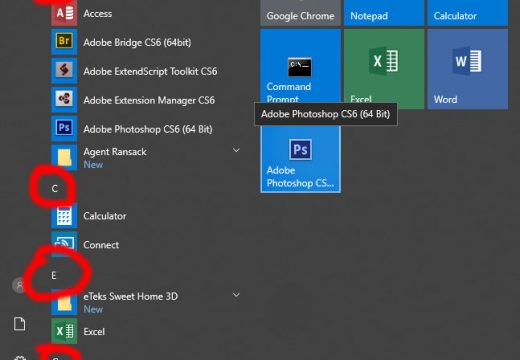Expand the Agent Ransack folder chevron
The width and height of the screenshot is (520, 360).
point(236,150)
